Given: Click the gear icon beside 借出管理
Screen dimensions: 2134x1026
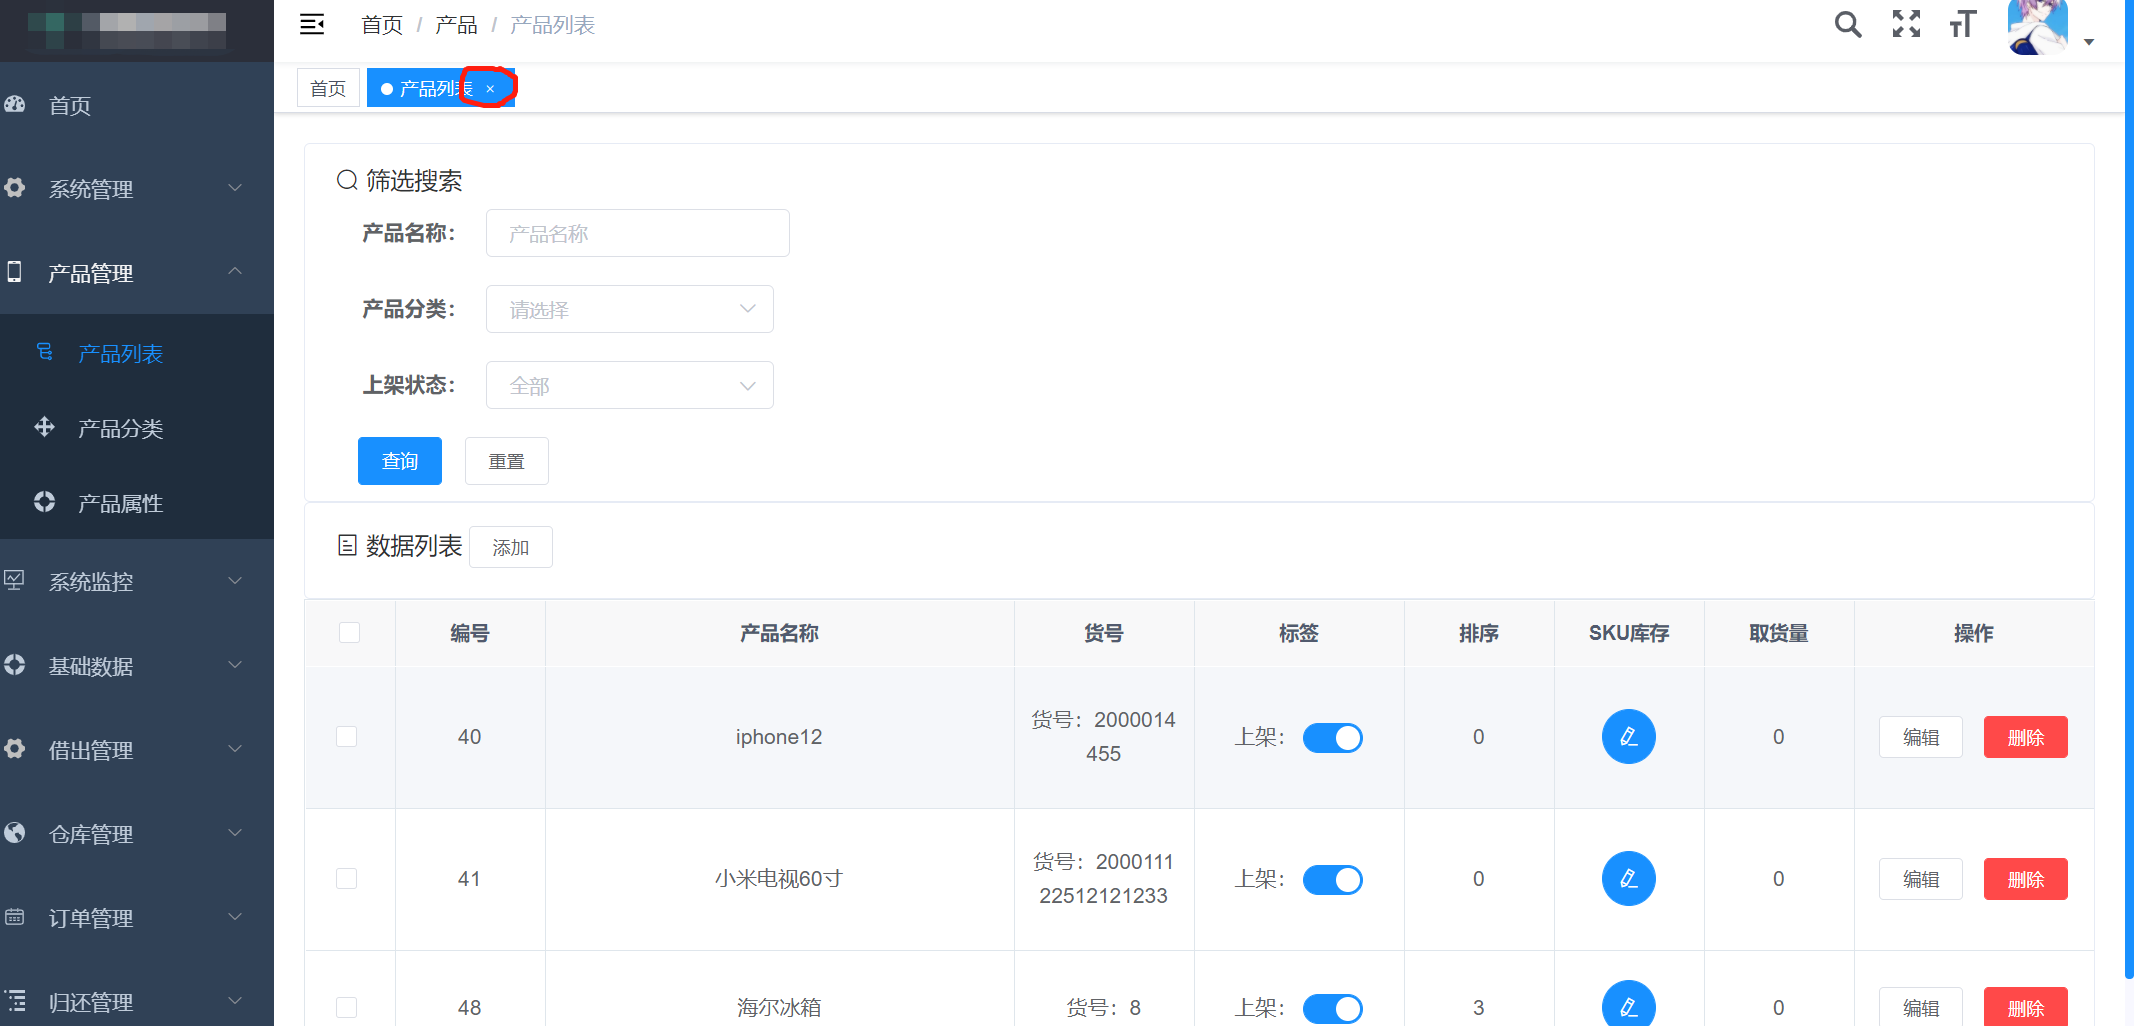Looking at the screenshot, I should 15,748.
